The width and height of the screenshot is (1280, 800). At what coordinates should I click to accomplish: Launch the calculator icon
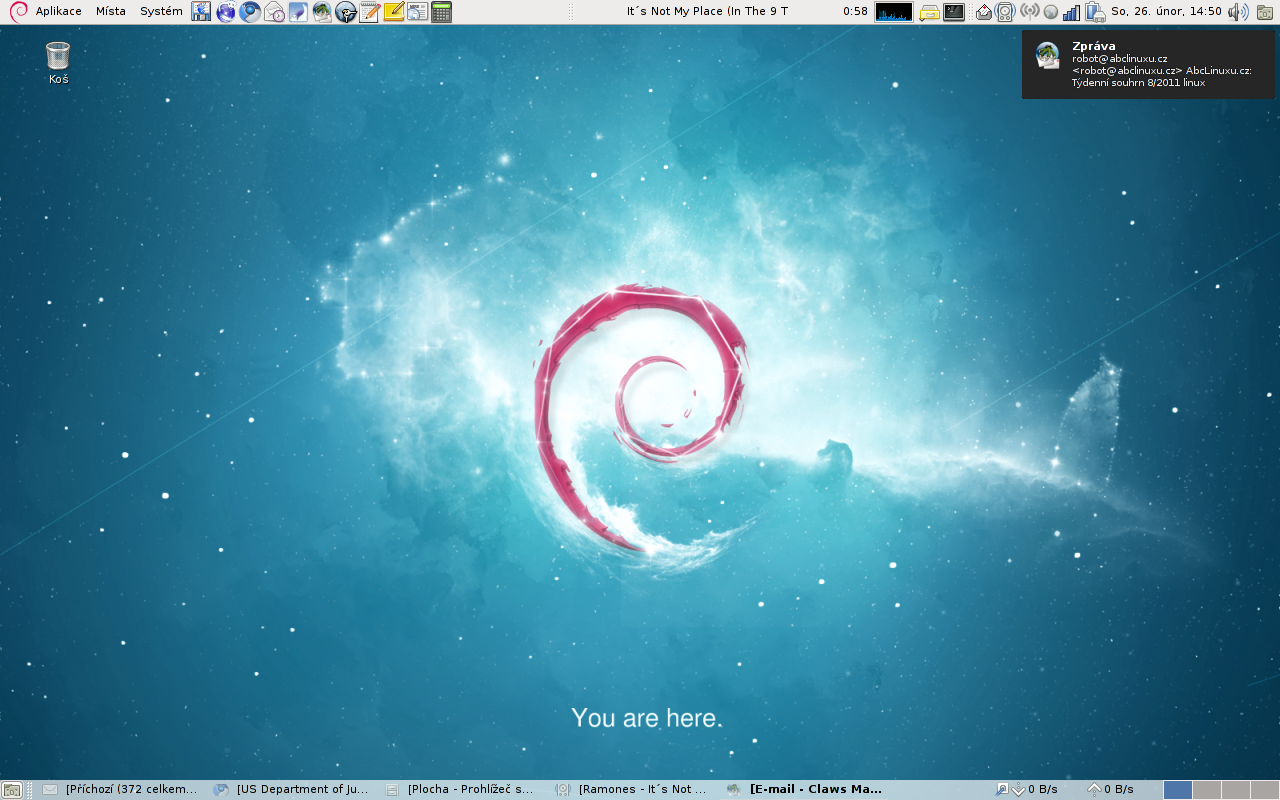[441, 12]
